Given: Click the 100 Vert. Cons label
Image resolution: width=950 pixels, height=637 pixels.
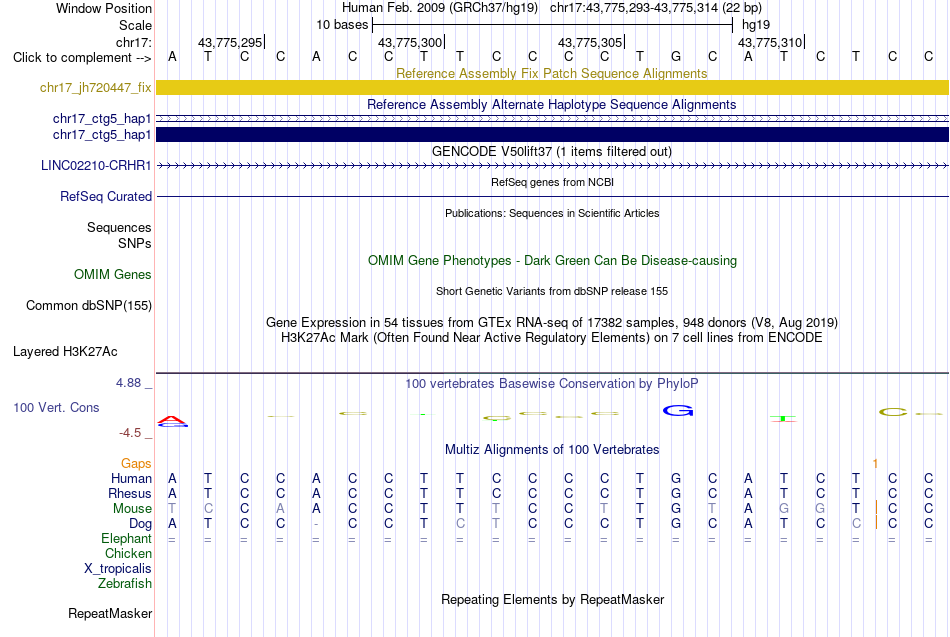Looking at the screenshot, I should click(x=56, y=407).
